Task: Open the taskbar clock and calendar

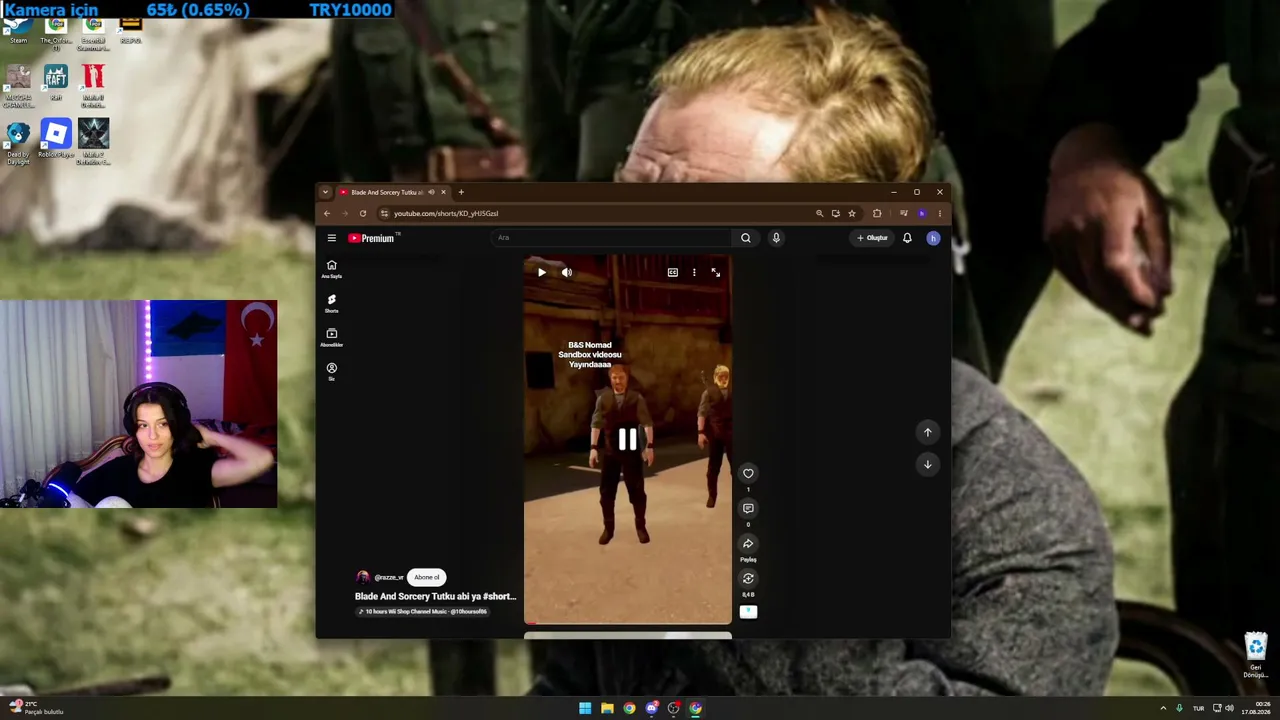Action: pyautogui.click(x=1255, y=708)
